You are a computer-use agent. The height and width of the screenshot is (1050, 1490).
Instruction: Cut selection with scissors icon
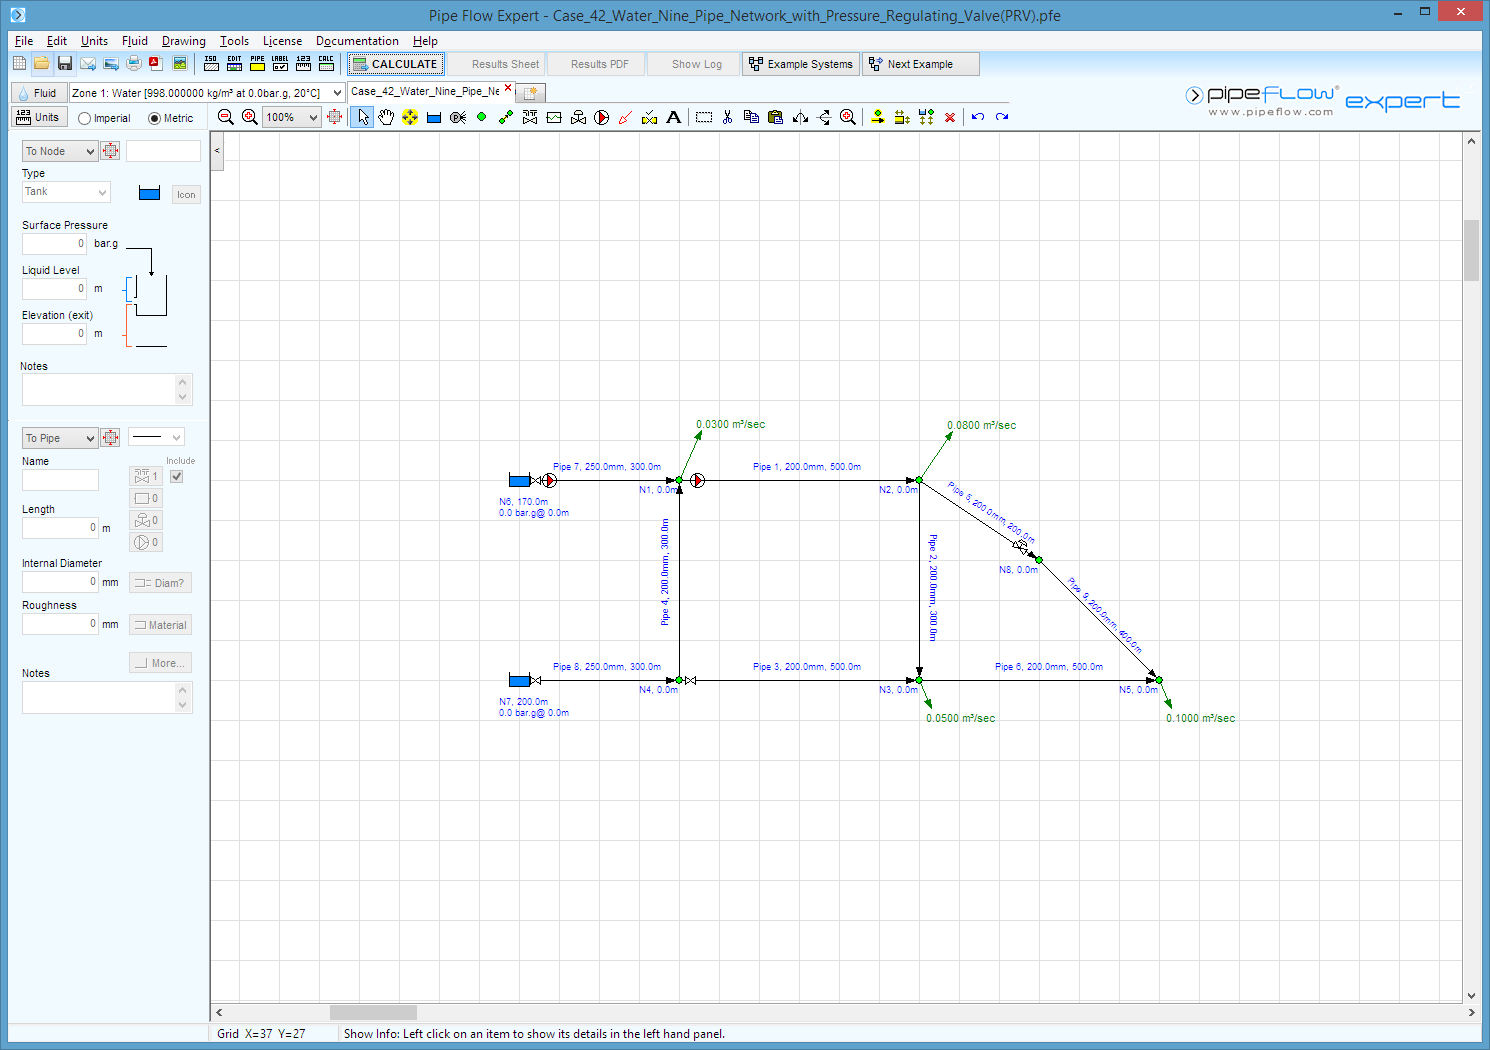728,117
